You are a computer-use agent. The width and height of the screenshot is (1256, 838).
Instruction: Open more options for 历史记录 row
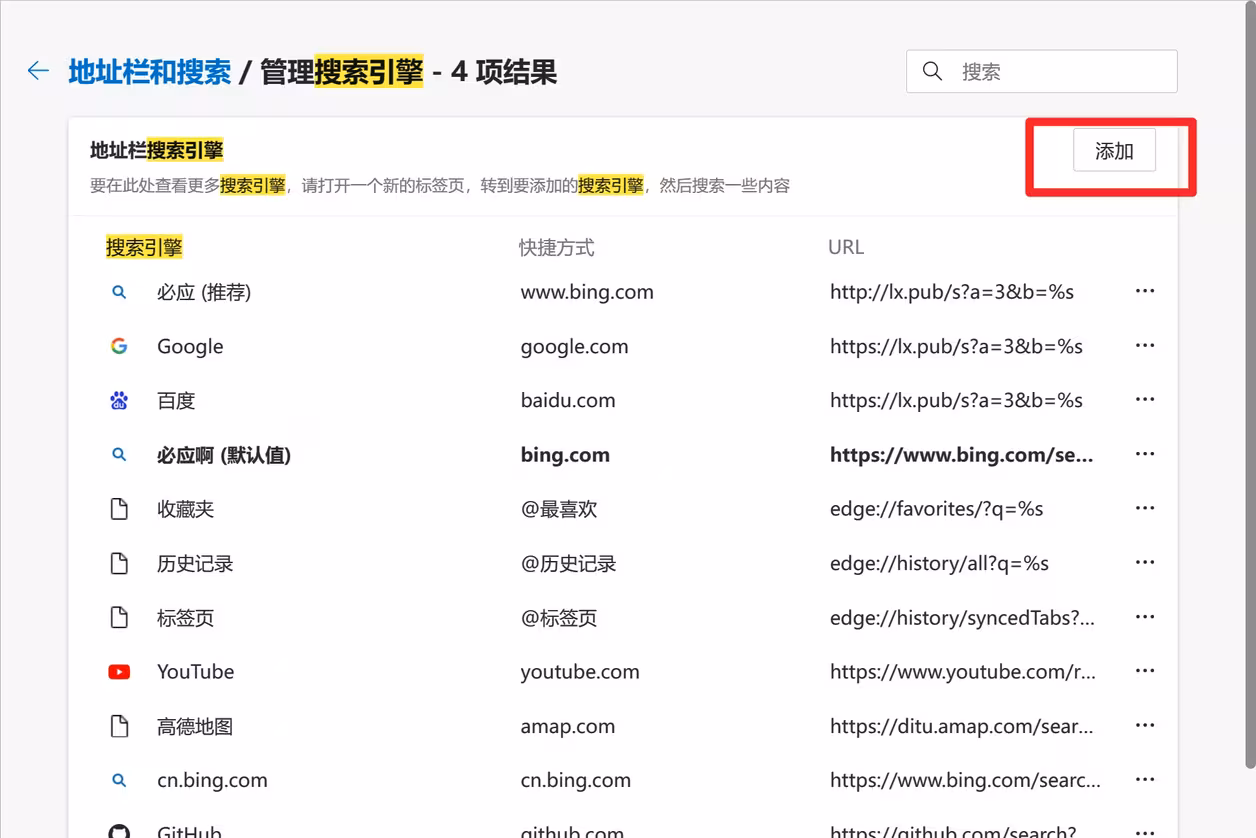coord(1145,563)
